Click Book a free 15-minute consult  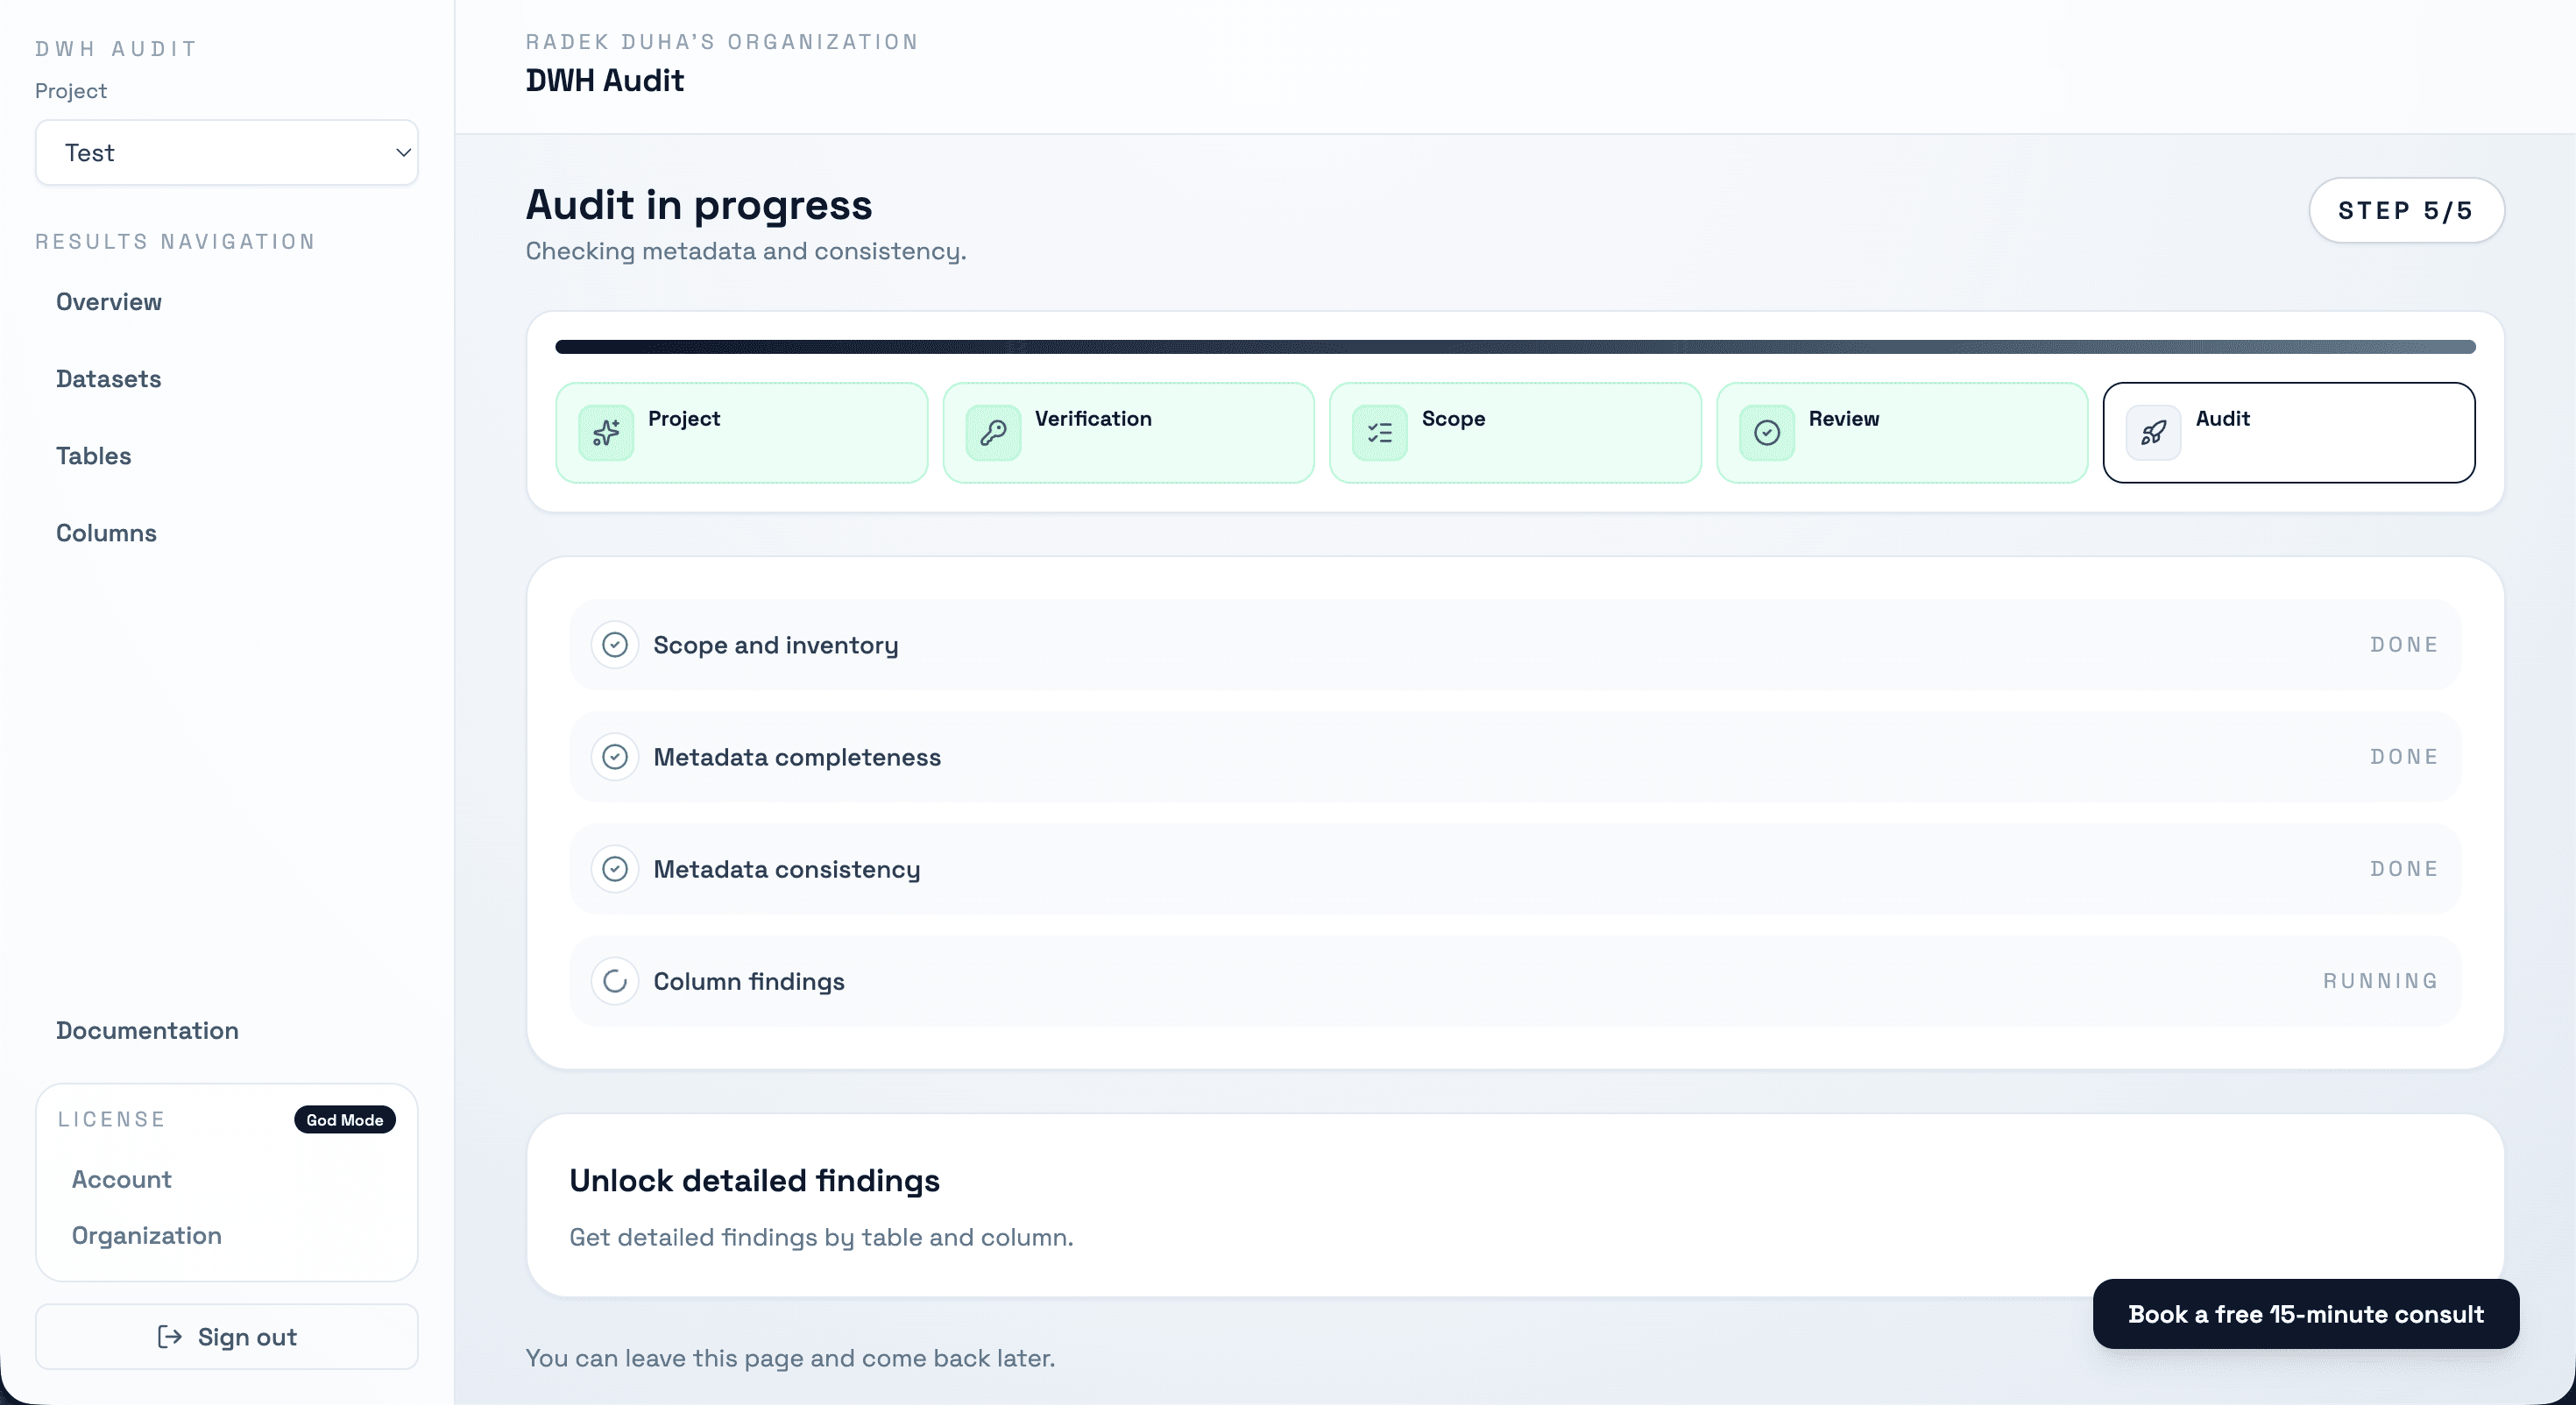pos(2304,1313)
